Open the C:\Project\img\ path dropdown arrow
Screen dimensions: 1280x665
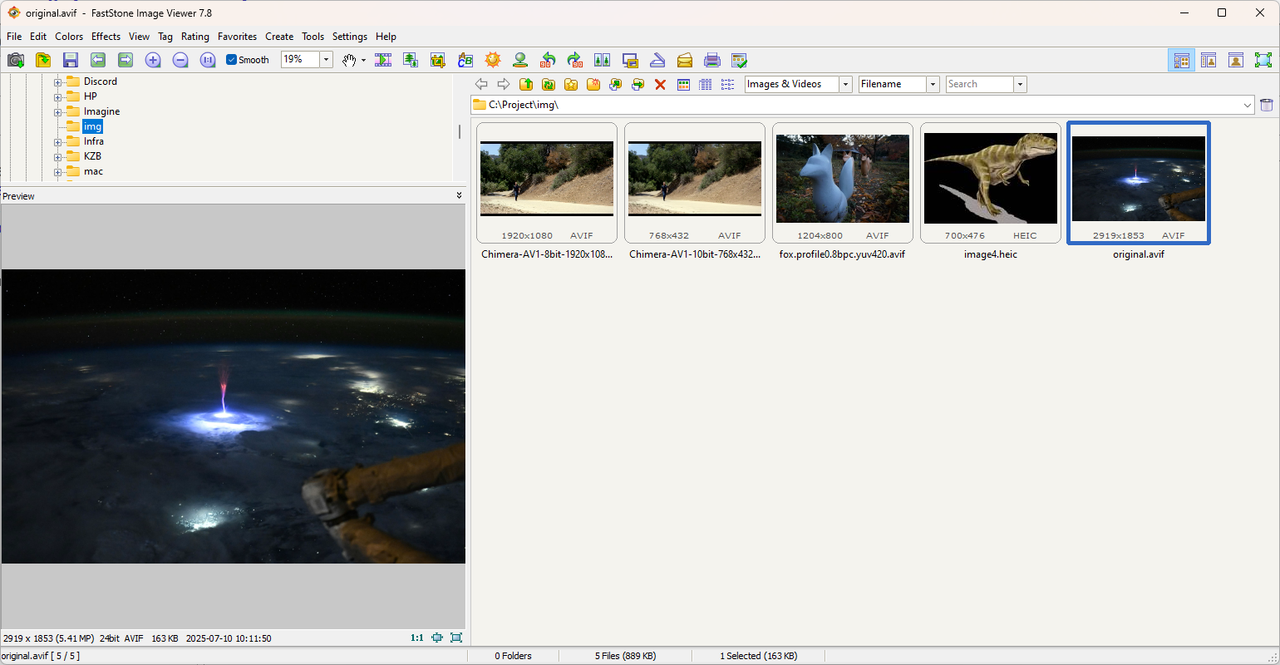1248,105
